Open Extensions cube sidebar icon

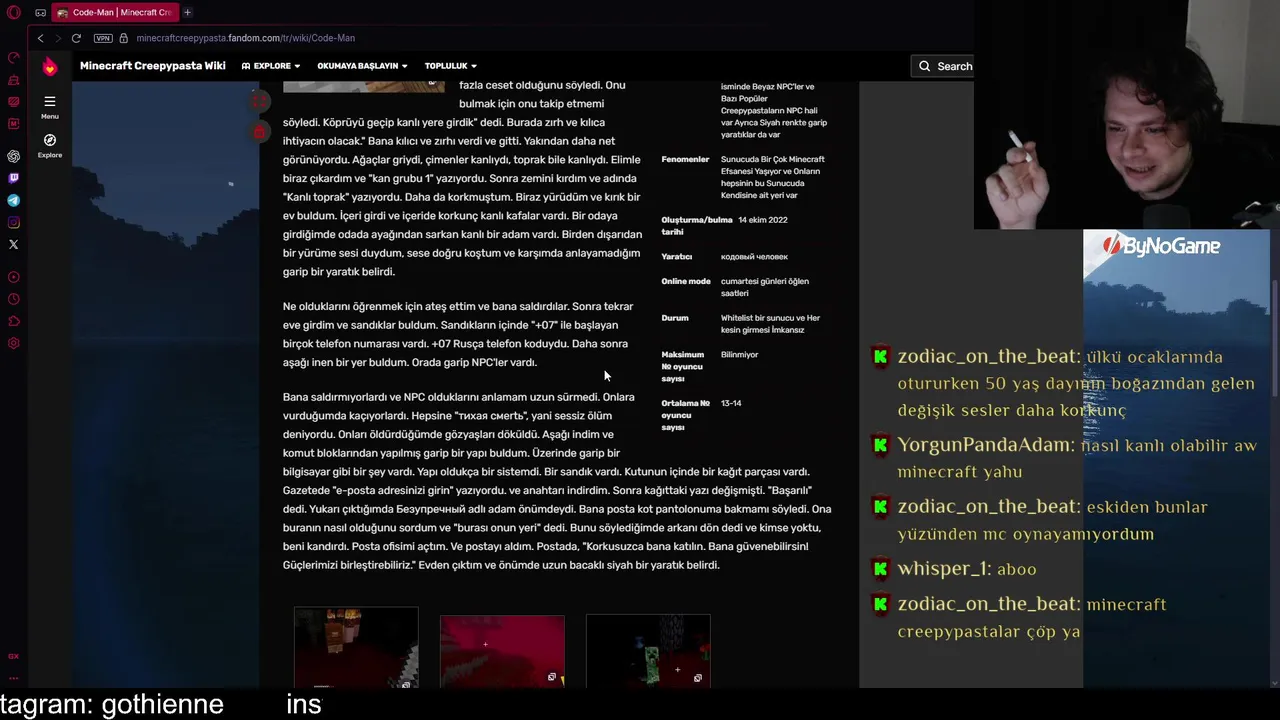point(14,321)
